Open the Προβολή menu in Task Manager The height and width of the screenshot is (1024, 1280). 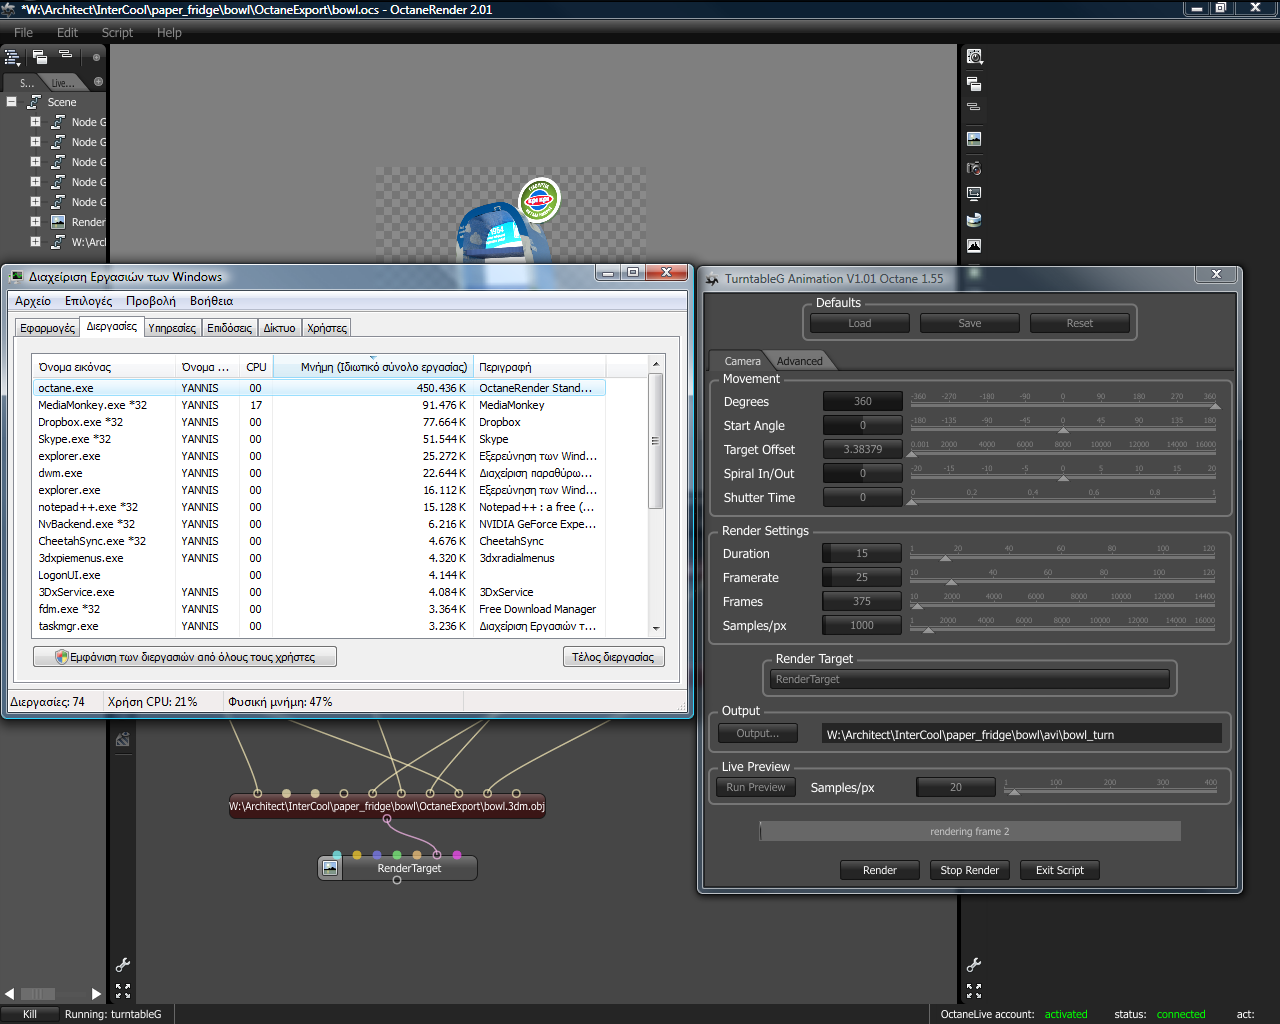[150, 301]
